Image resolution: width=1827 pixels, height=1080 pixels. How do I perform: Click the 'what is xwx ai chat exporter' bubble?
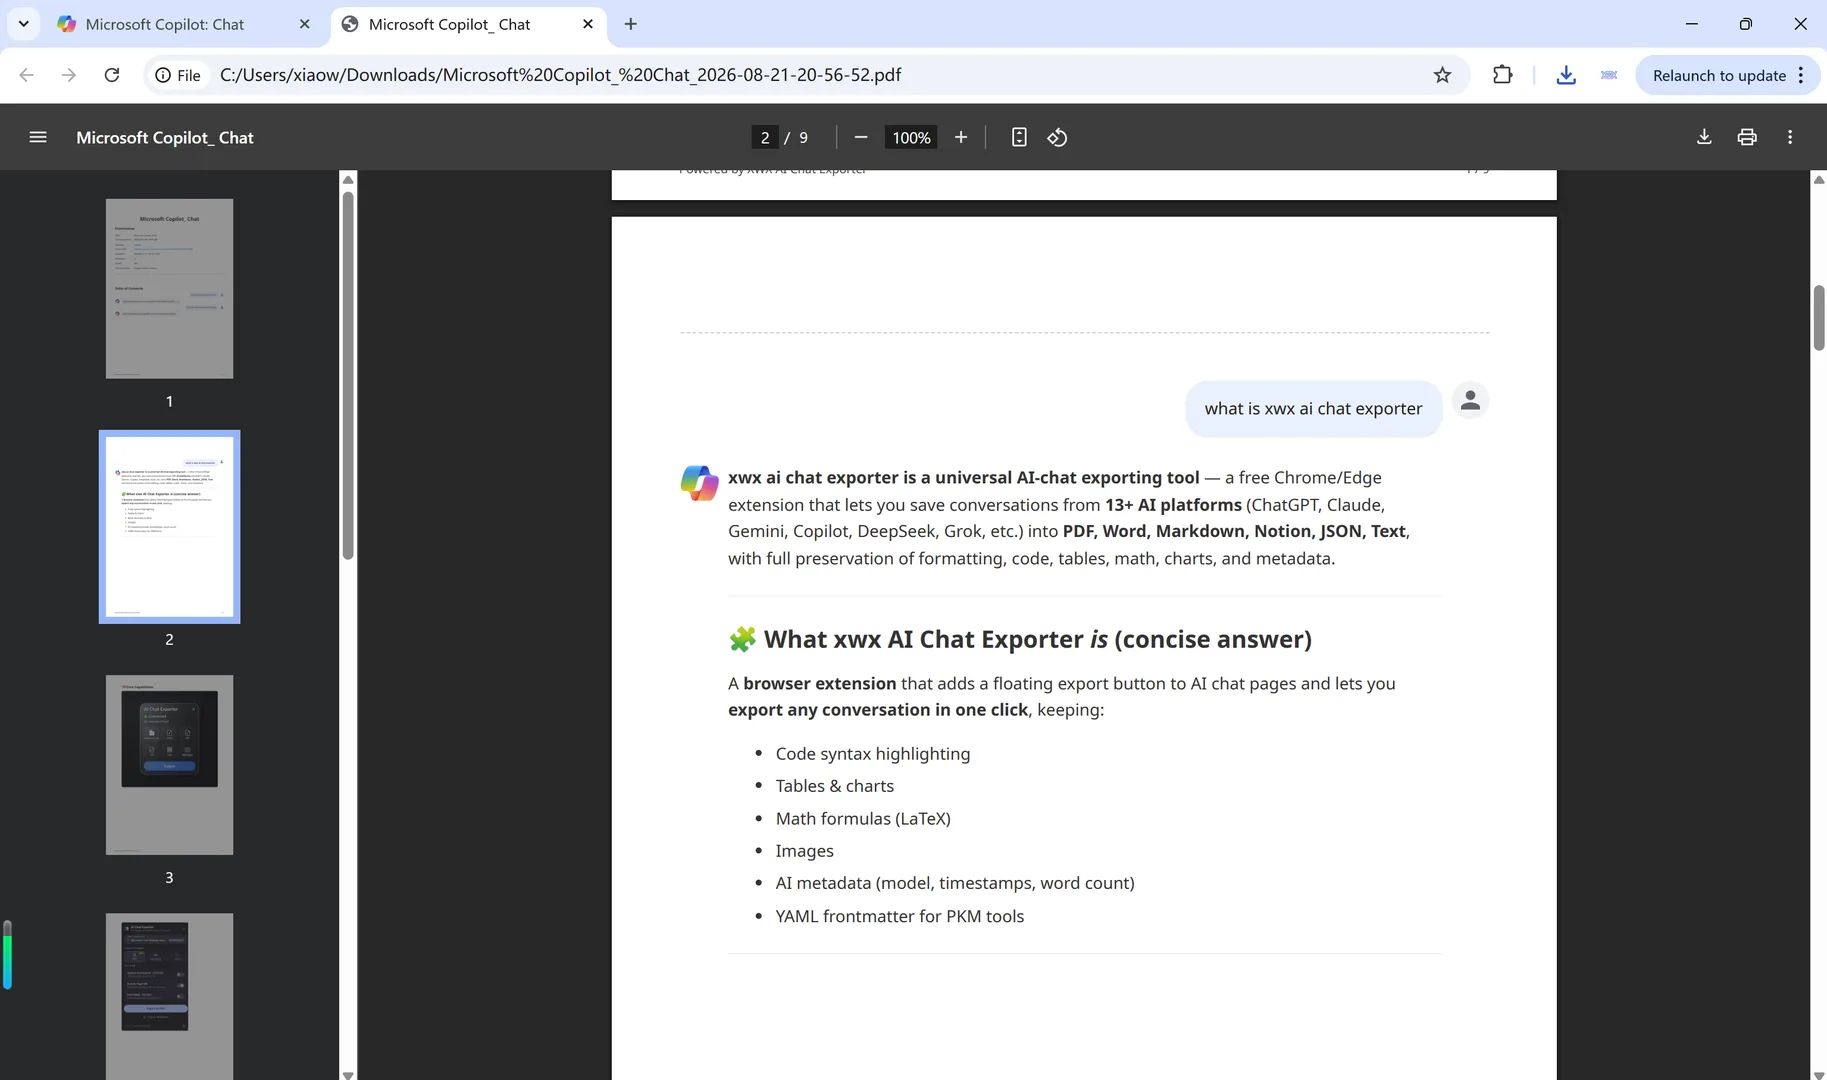1313,408
